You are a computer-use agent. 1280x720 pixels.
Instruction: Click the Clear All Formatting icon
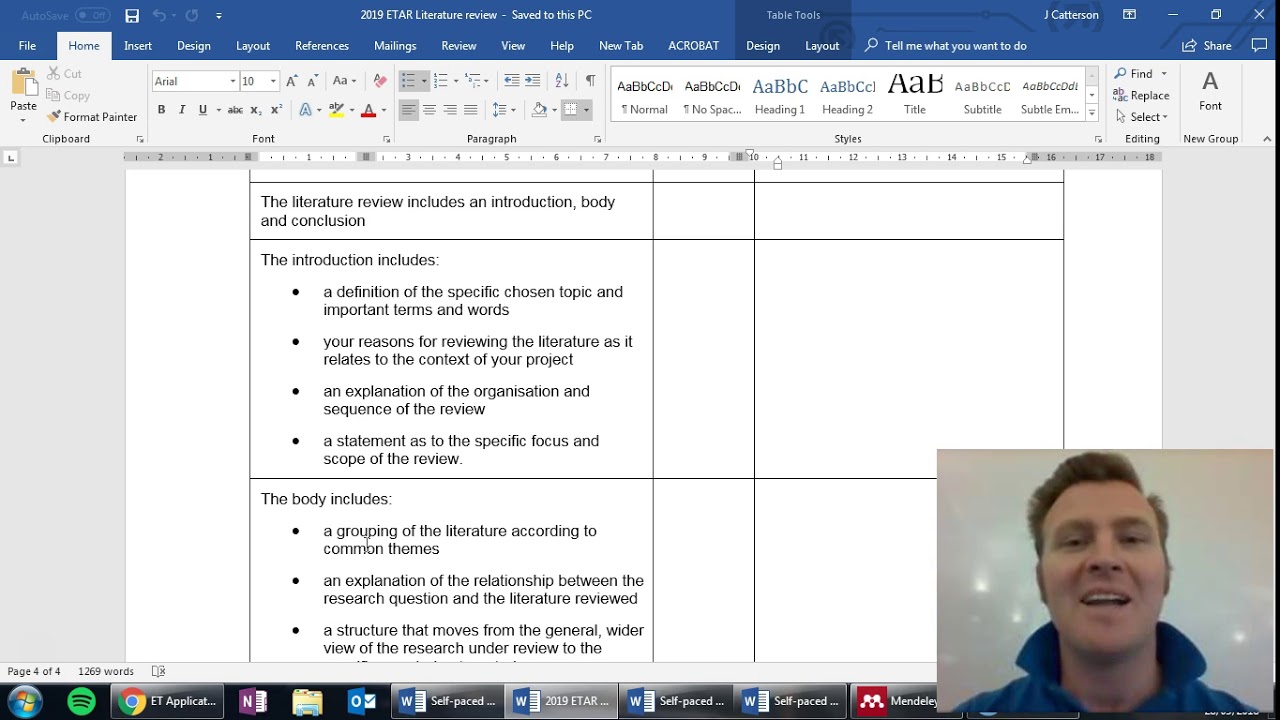point(379,81)
